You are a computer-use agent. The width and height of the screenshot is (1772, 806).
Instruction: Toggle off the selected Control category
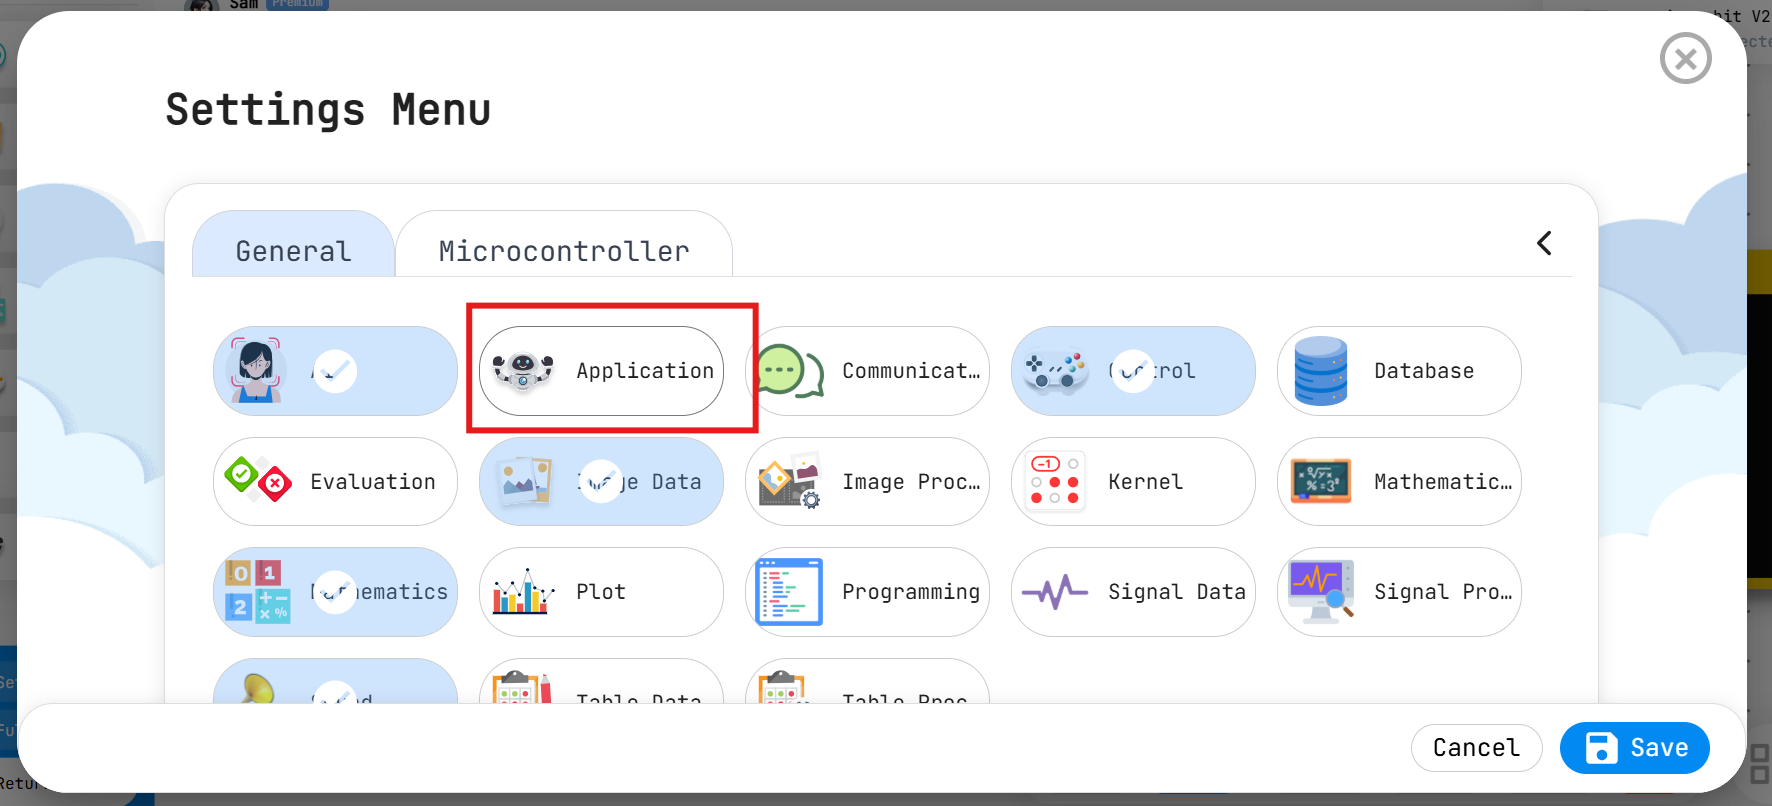pyautogui.click(x=1133, y=371)
